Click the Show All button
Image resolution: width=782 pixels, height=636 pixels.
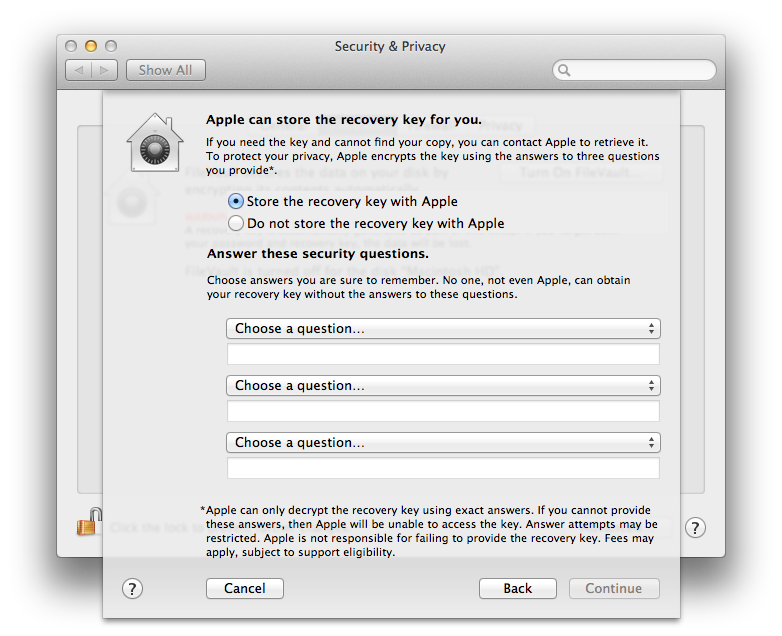(166, 70)
